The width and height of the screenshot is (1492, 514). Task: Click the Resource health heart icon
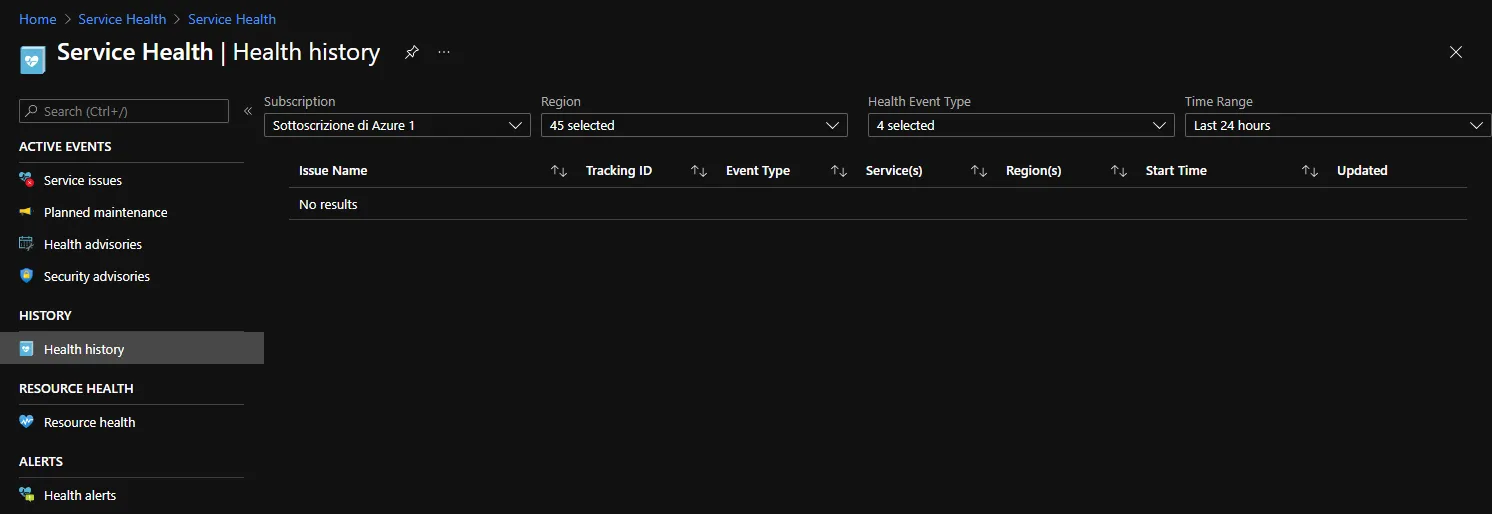27,422
